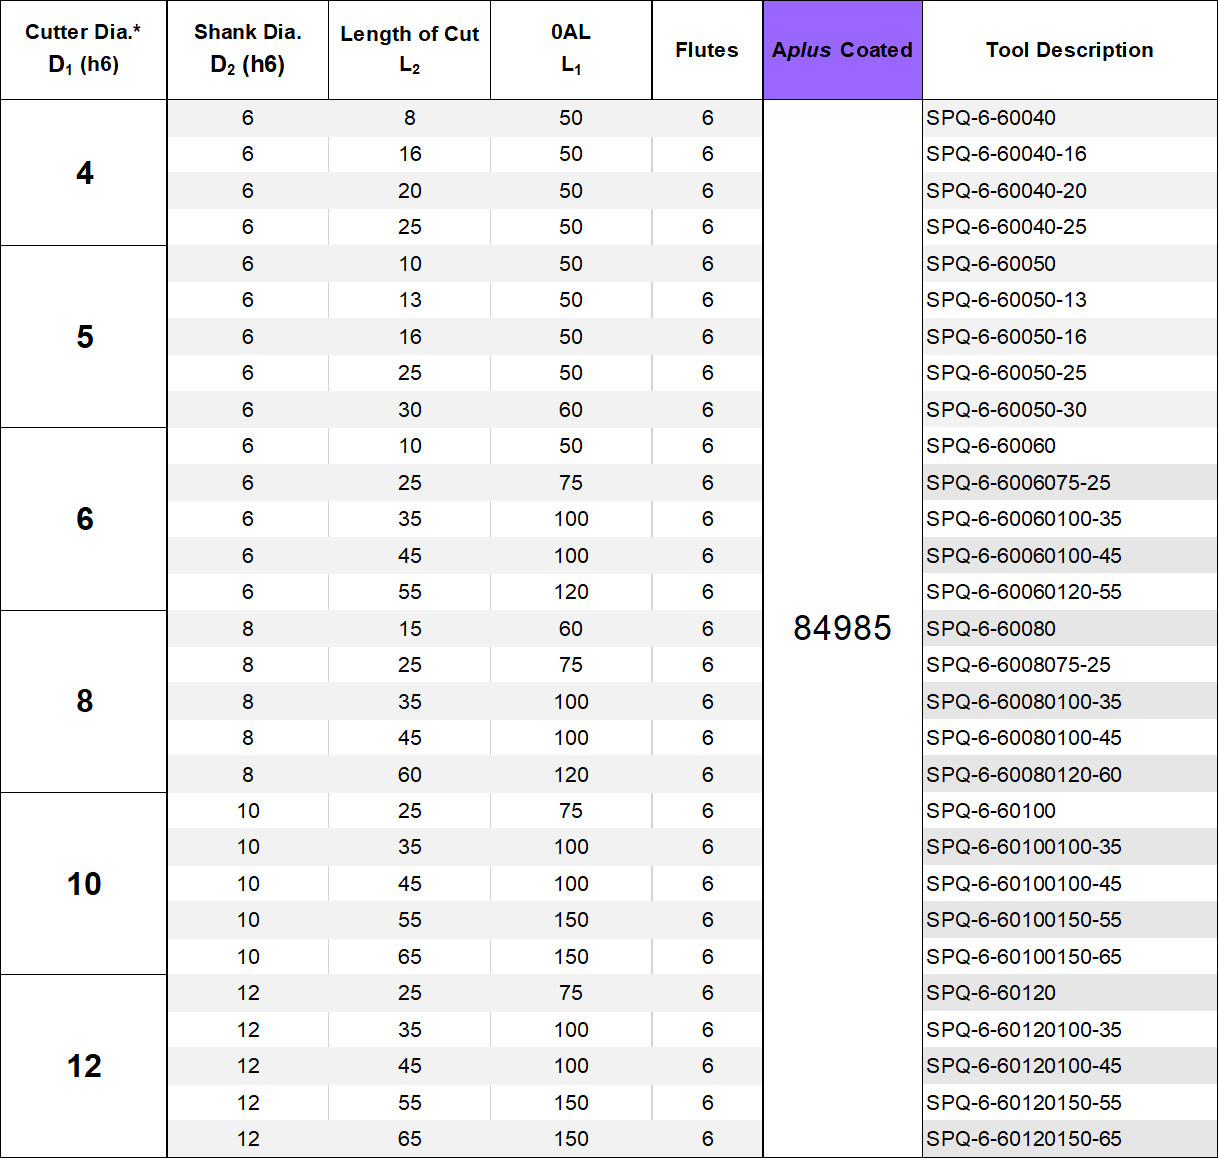1219x1159 pixels.
Task: Select tool description SPQ-6-60050-30
Action: tap(1006, 410)
